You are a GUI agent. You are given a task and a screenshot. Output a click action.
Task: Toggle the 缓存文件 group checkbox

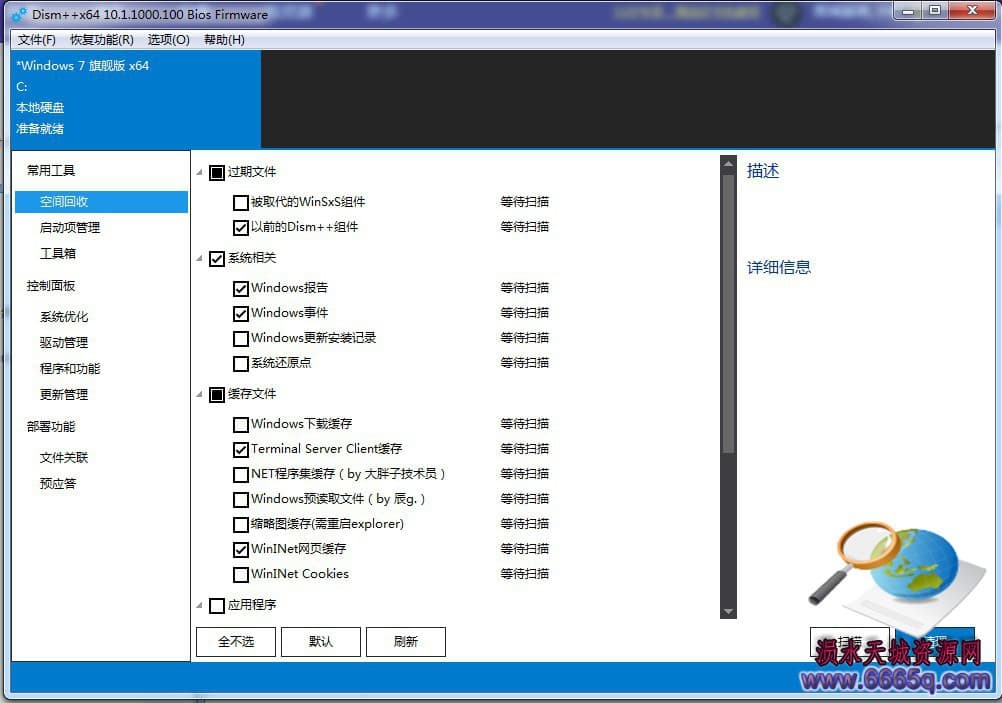(217, 395)
